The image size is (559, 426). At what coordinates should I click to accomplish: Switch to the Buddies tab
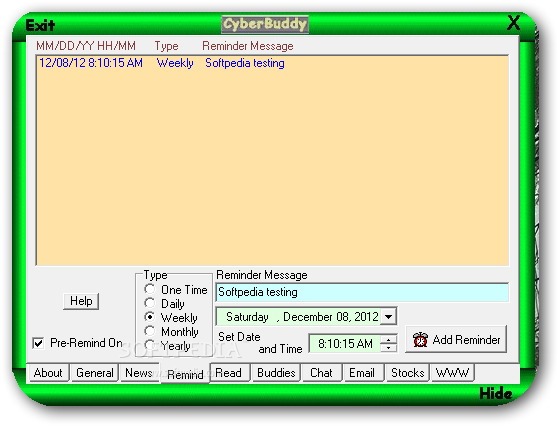pyautogui.click(x=276, y=373)
